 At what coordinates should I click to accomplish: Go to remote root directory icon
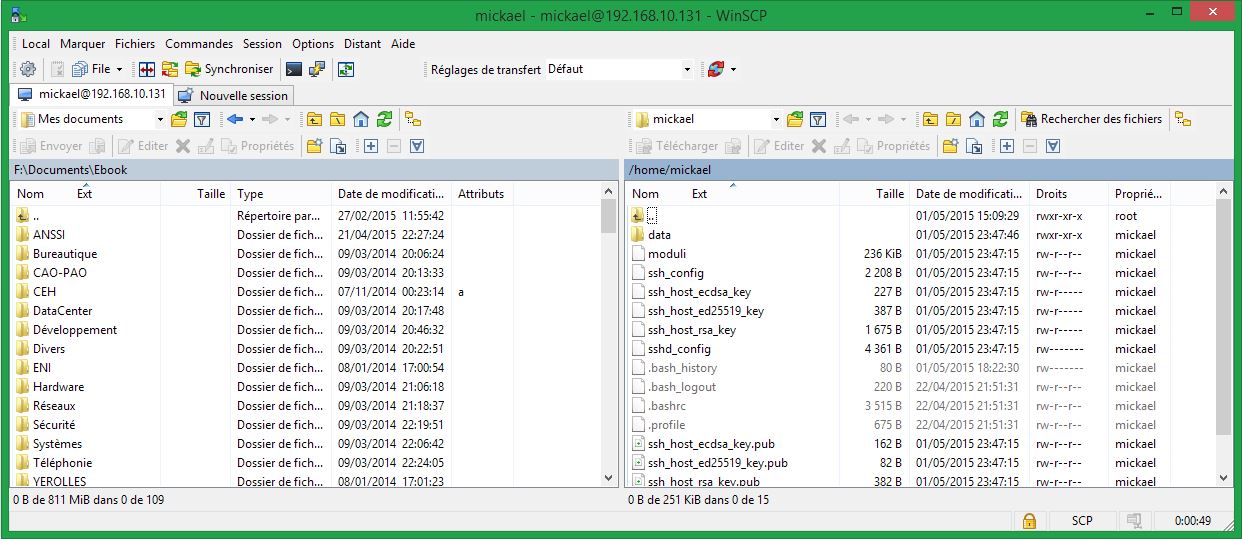(954, 119)
